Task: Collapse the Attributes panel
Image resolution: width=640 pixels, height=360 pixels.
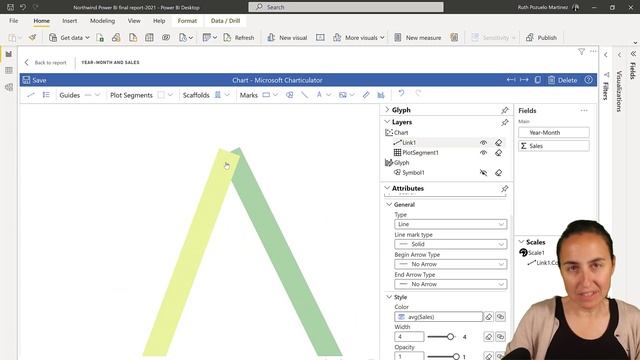Action: click(387, 188)
